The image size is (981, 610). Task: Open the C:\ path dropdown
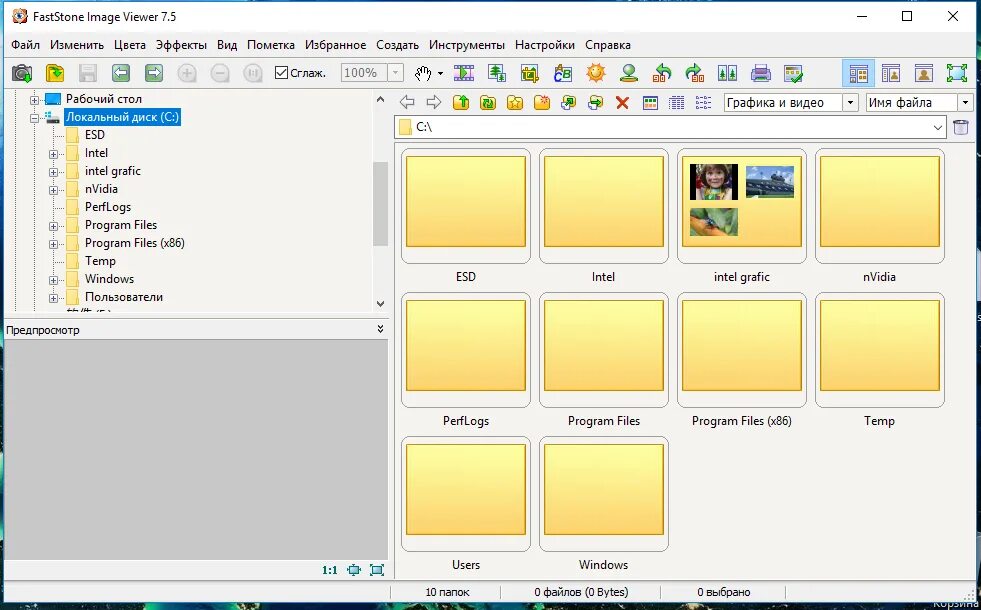click(x=937, y=128)
